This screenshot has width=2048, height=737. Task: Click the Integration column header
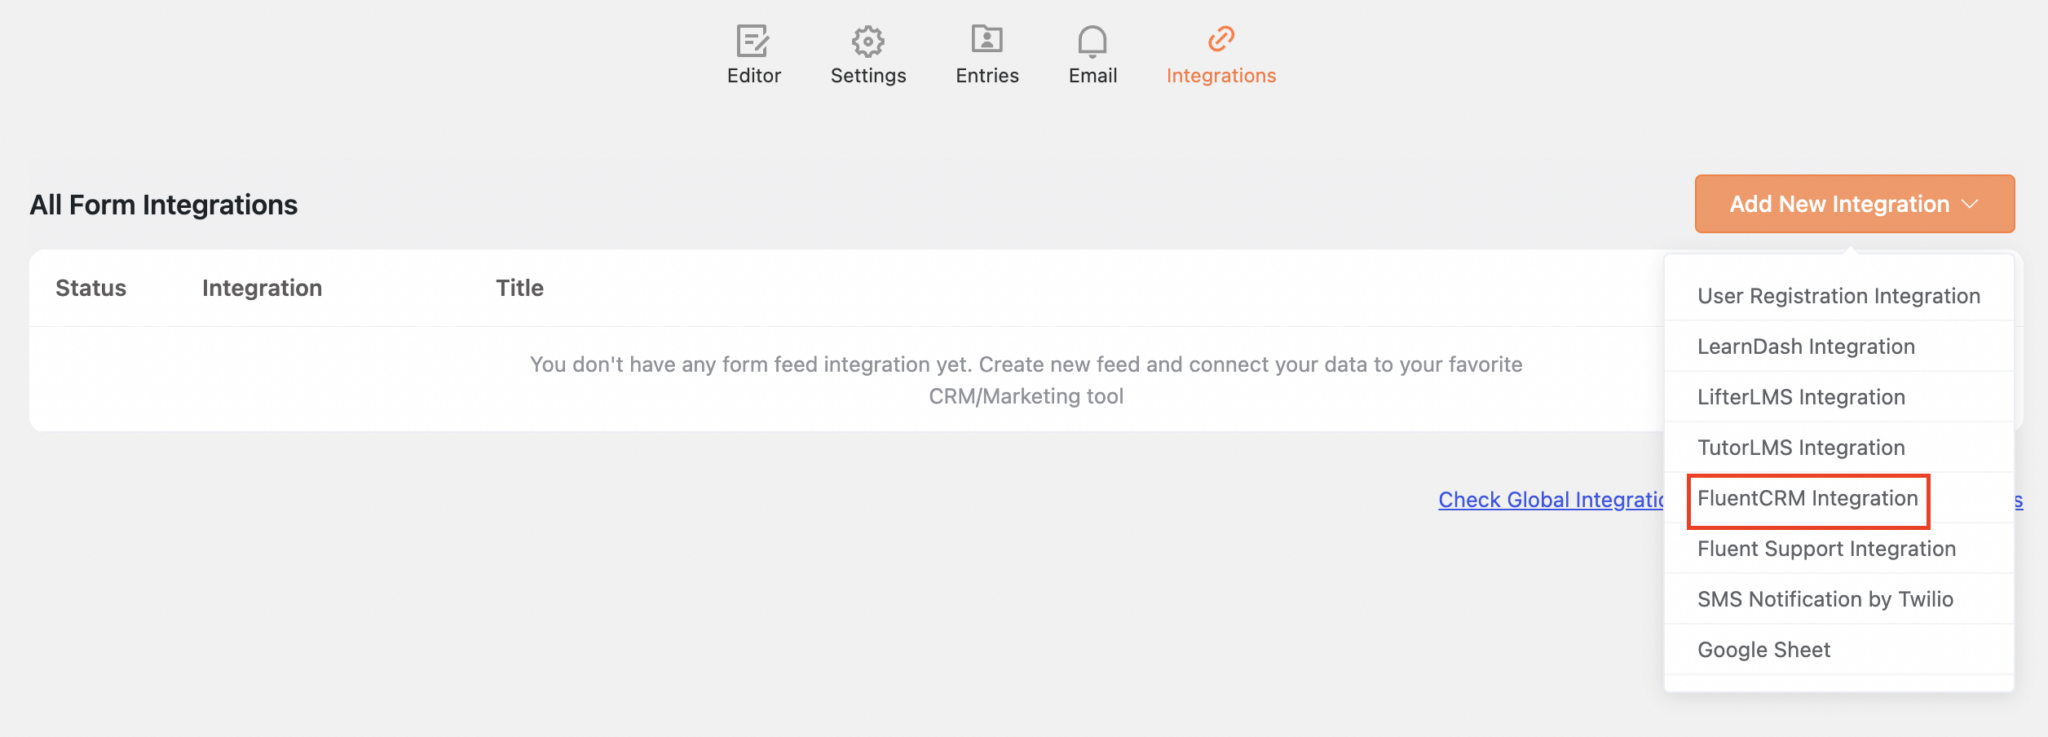[261, 288]
